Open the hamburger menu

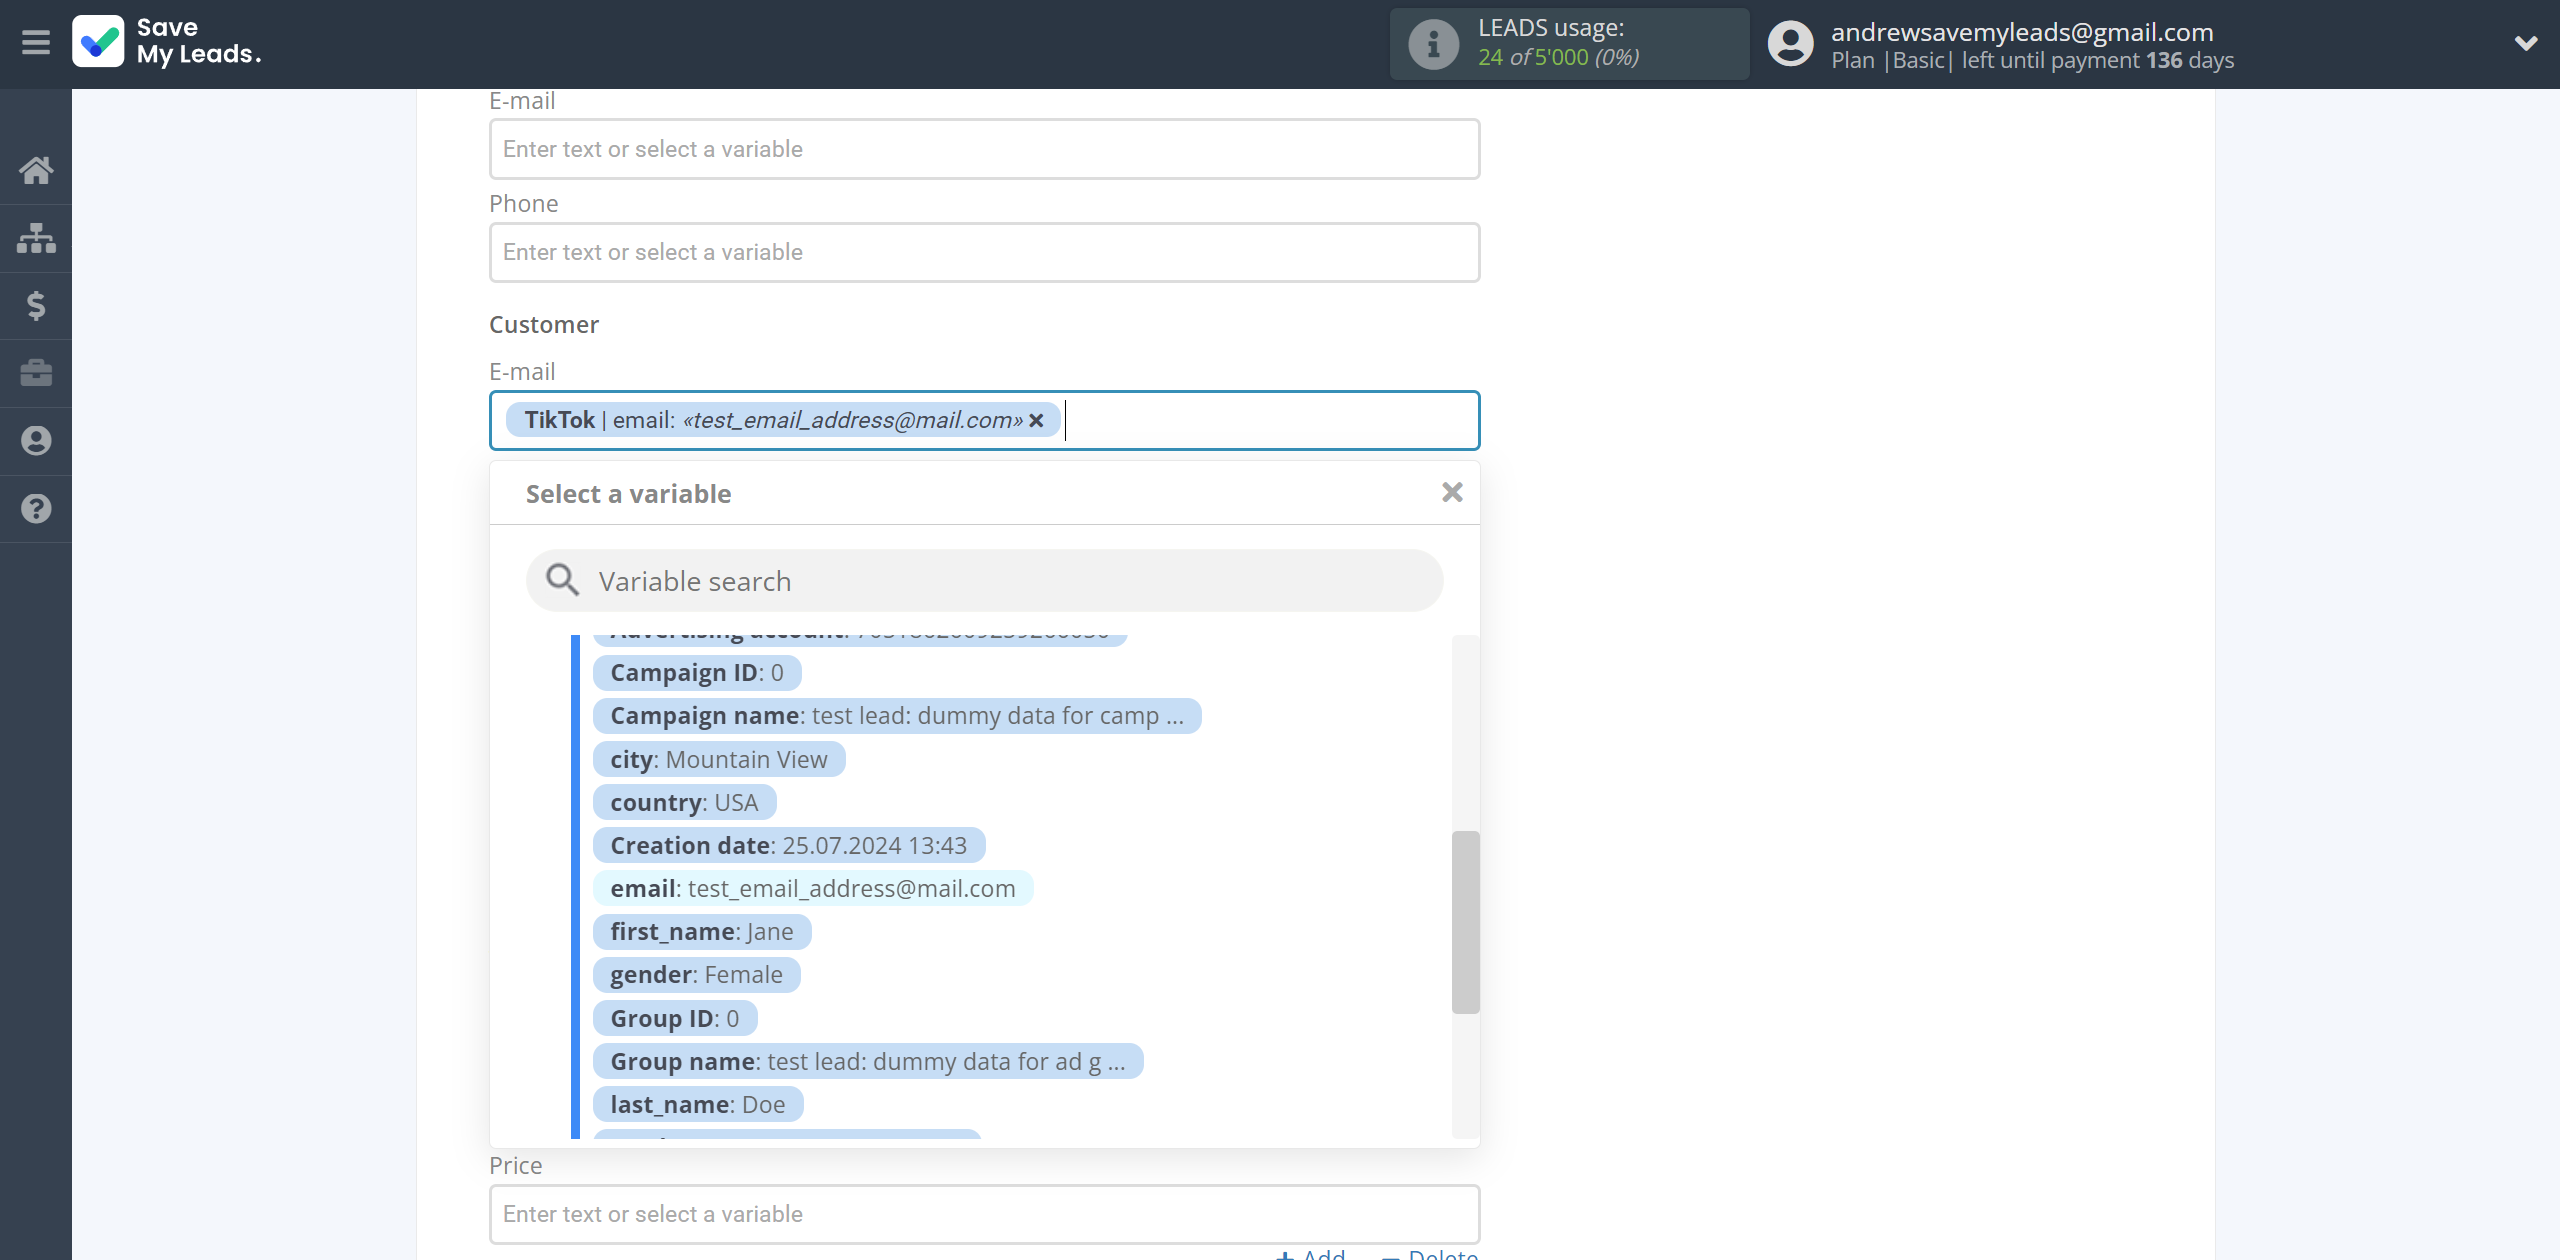(x=36, y=43)
